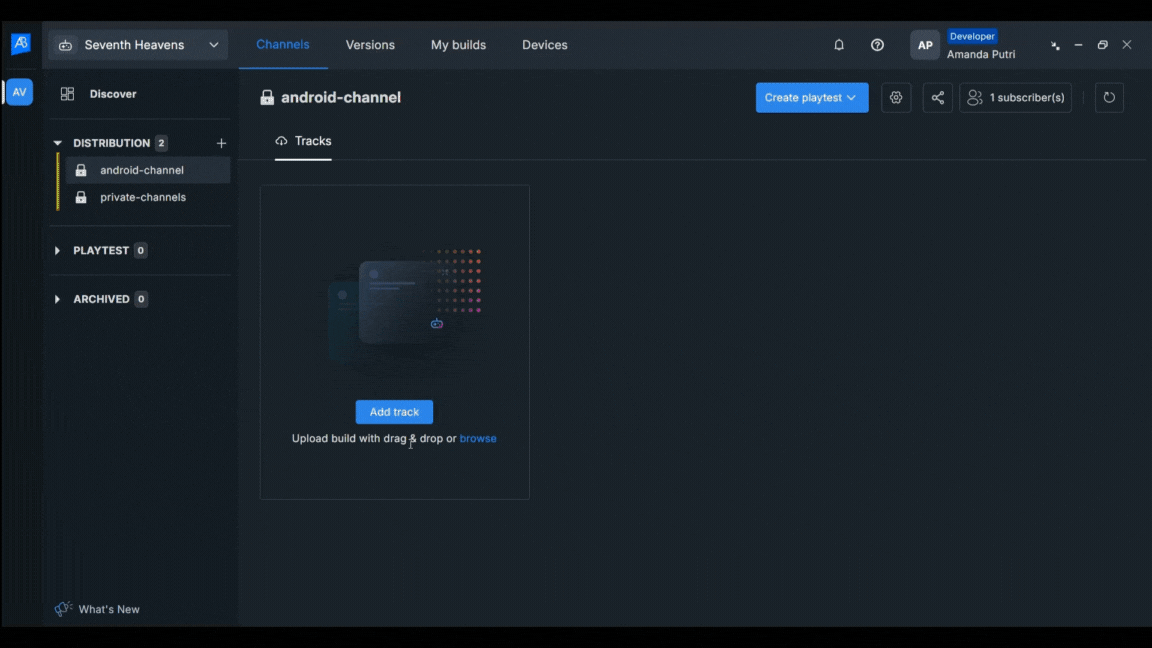
Task: Expand the PLAYTEST section
Action: pyautogui.click(x=57, y=251)
